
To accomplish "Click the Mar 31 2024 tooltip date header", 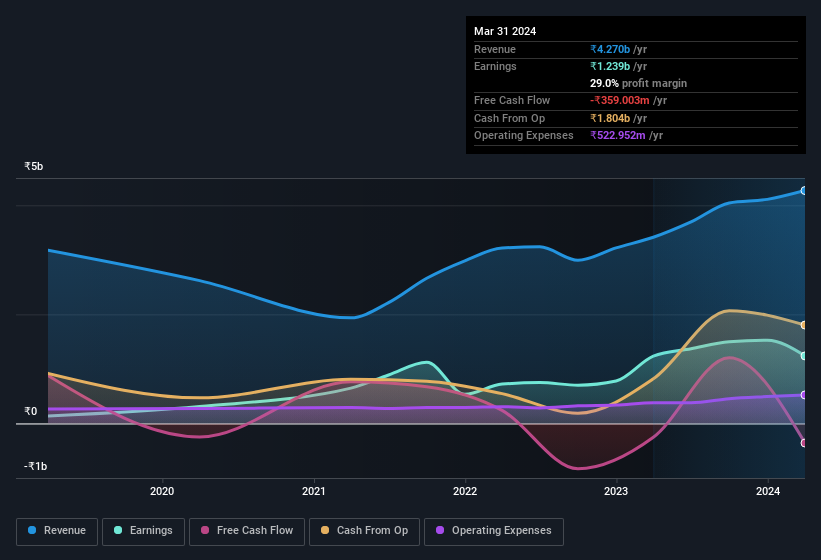I will tap(505, 31).
